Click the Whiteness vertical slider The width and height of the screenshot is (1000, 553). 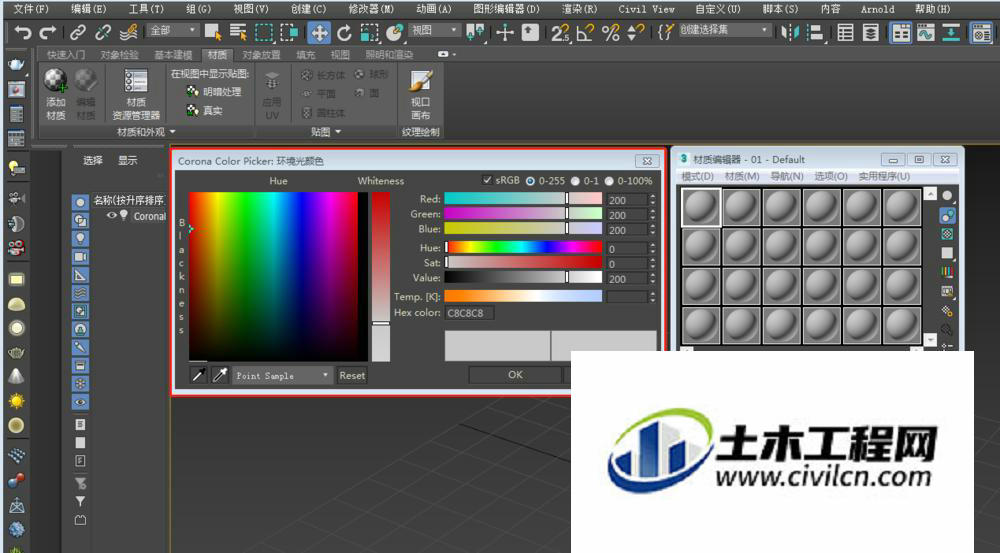[381, 276]
